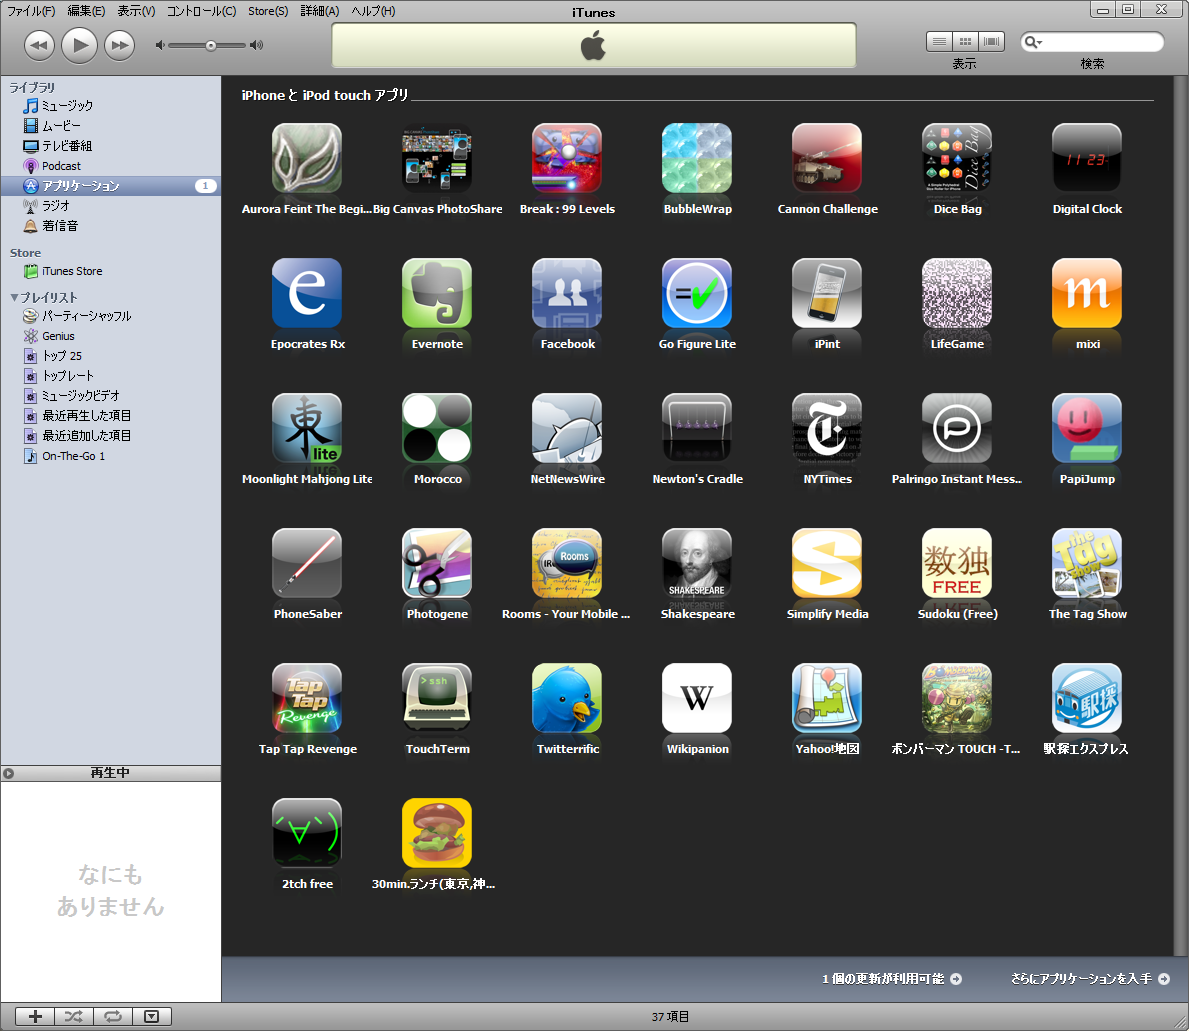Open the 表示(V) menu
This screenshot has height=1031, width=1189.
[x=136, y=11]
